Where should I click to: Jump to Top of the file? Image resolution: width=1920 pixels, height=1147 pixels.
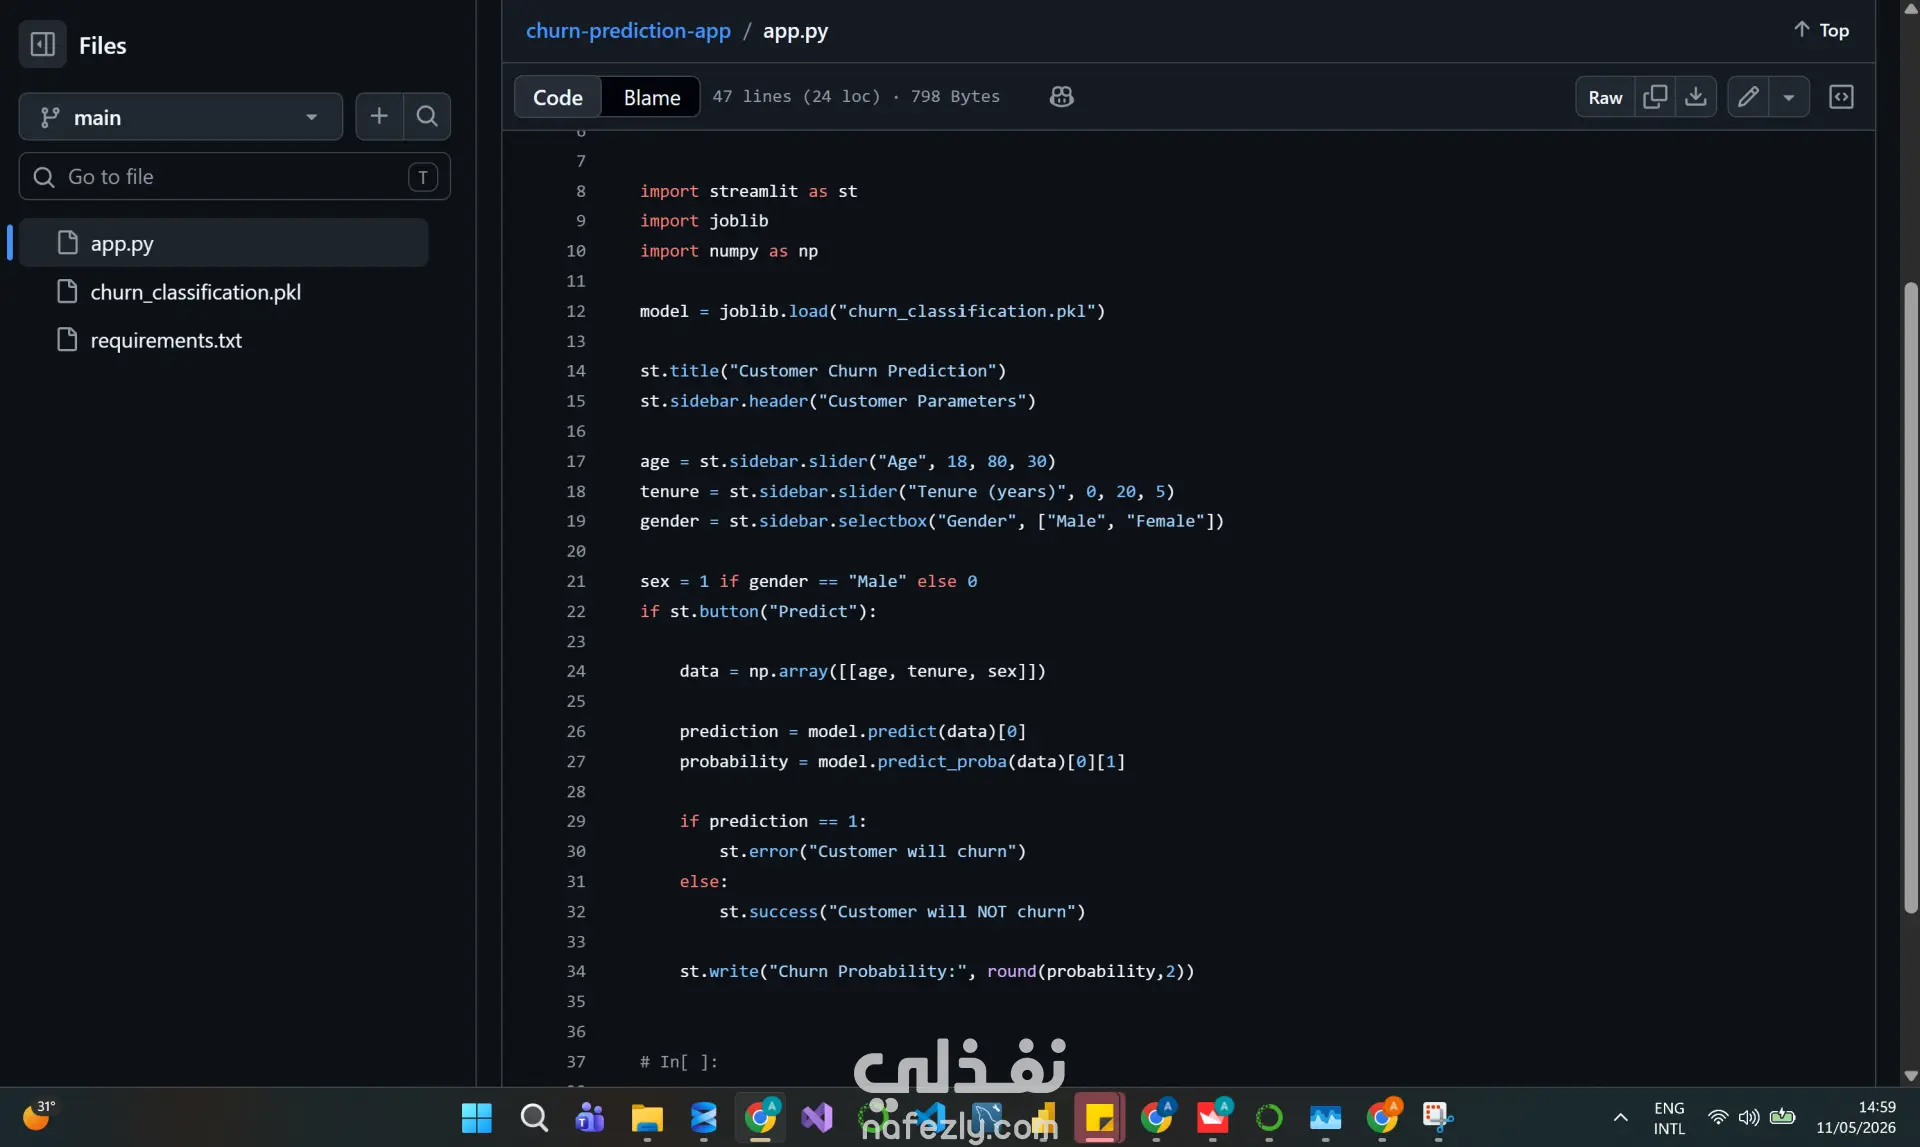point(1821,30)
